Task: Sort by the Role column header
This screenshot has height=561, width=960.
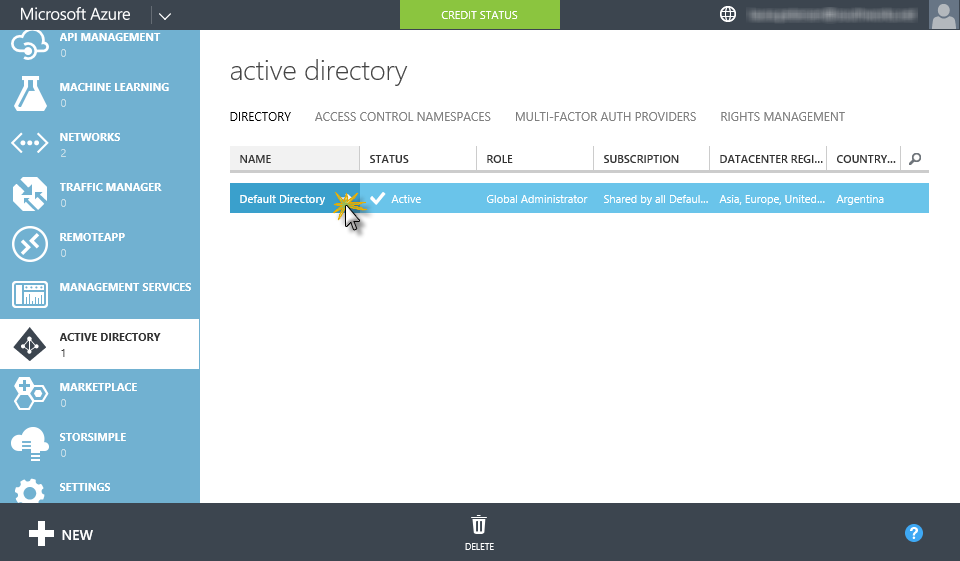Action: pos(535,159)
